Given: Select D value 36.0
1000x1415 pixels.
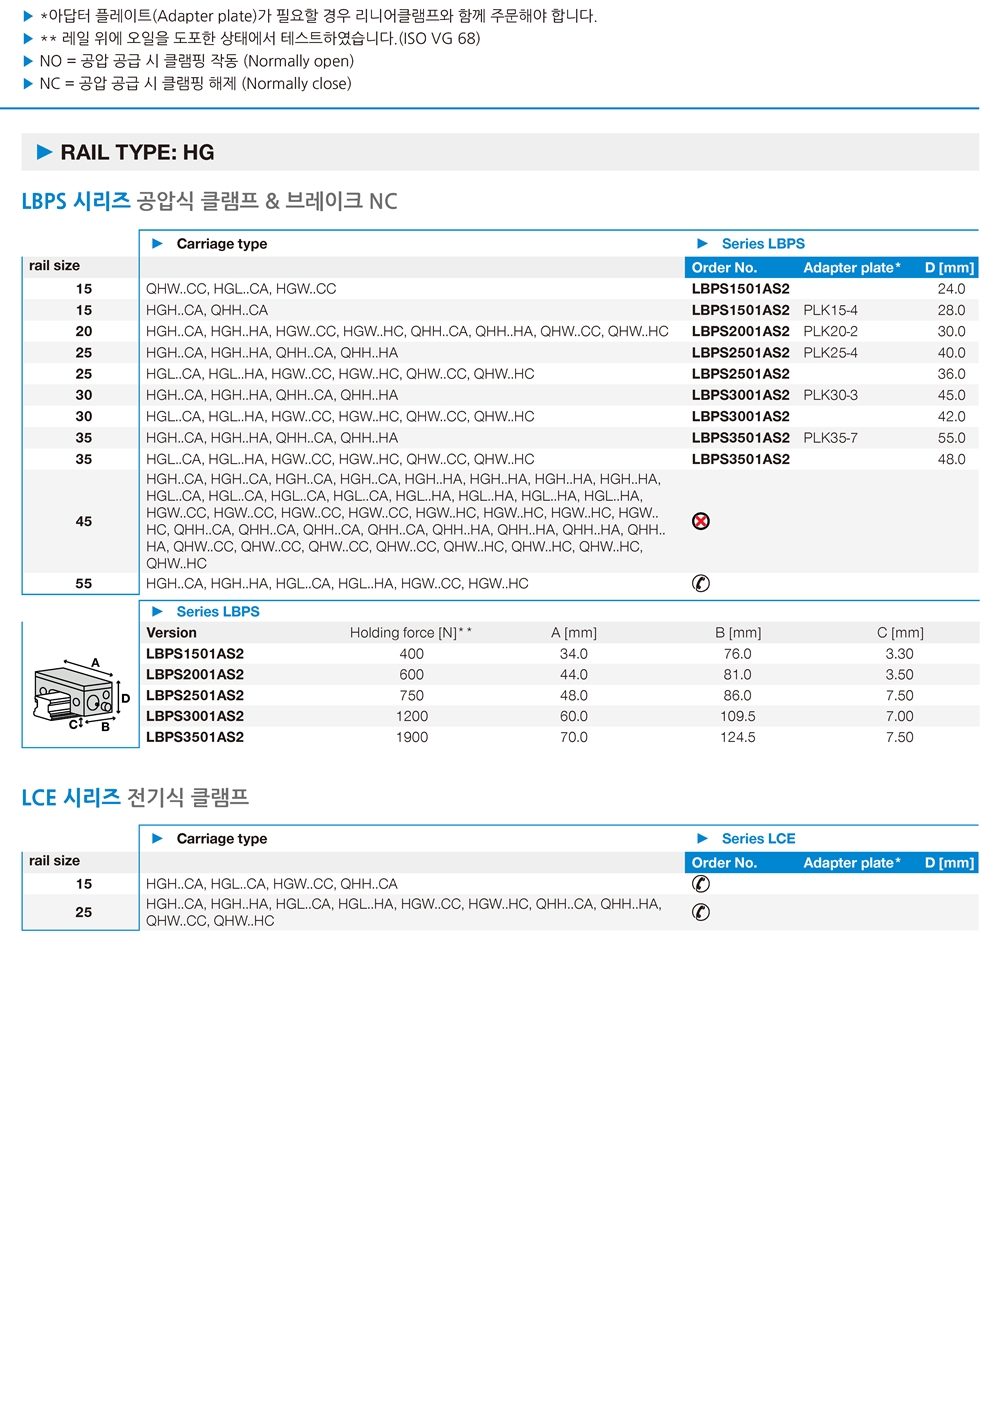Looking at the screenshot, I should pyautogui.click(x=951, y=374).
